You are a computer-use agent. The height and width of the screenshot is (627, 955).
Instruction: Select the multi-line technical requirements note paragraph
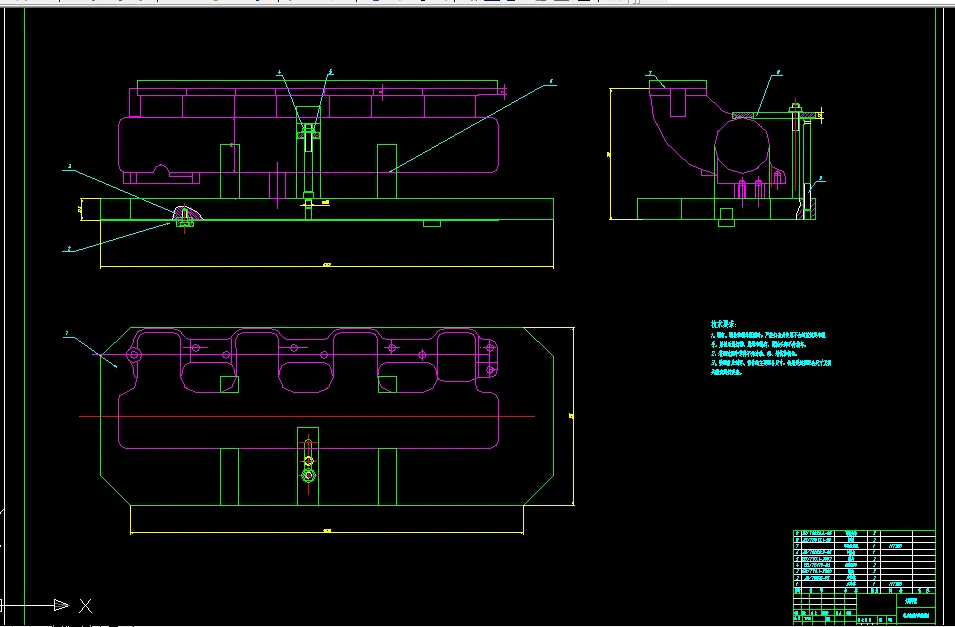pos(770,353)
